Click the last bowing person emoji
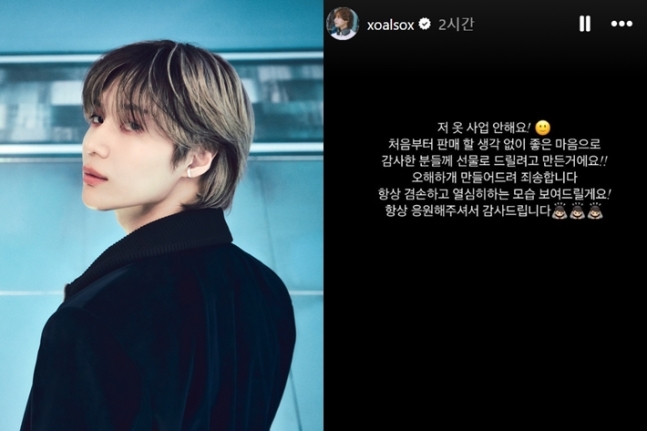Image resolution: width=647 pixels, height=431 pixels. click(595, 211)
